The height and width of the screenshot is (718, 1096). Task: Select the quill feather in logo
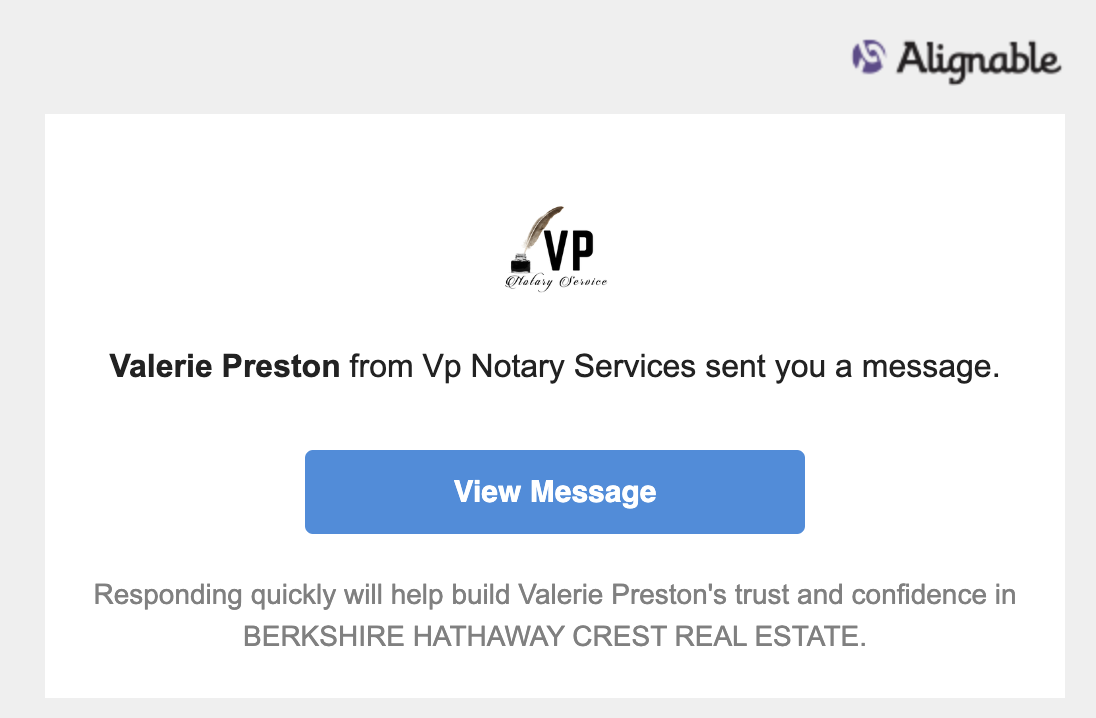click(542, 230)
